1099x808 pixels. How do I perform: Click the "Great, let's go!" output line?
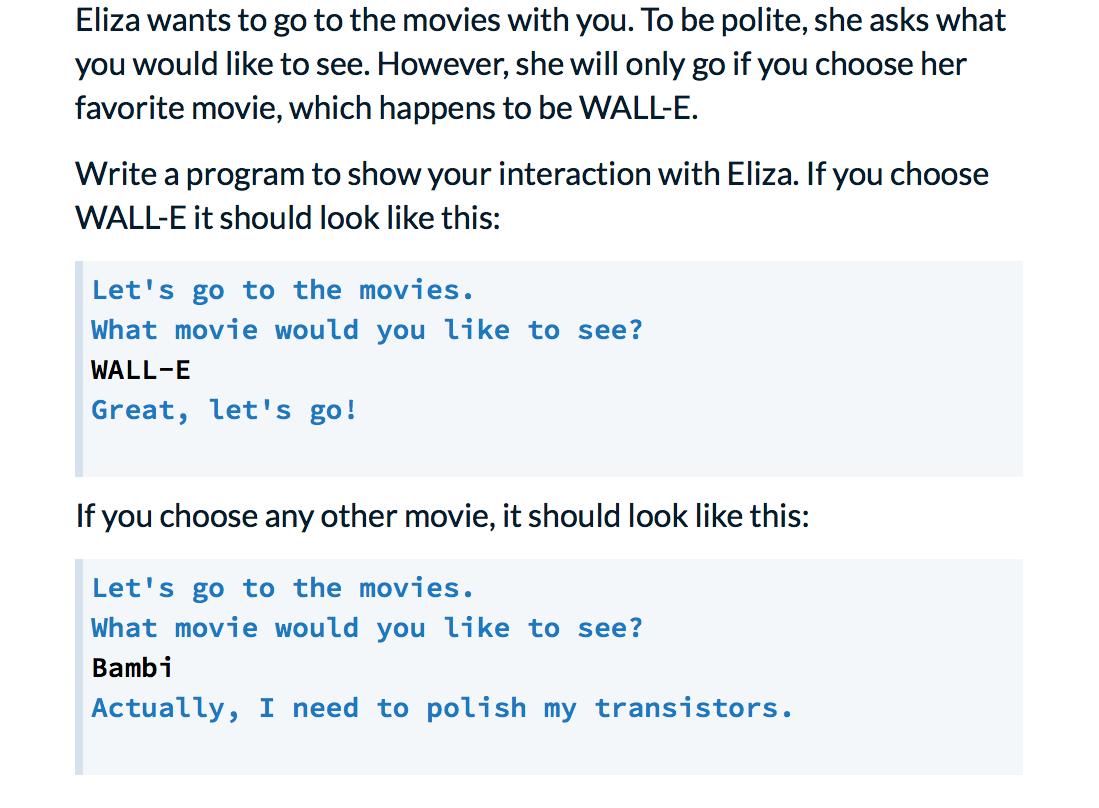click(224, 410)
